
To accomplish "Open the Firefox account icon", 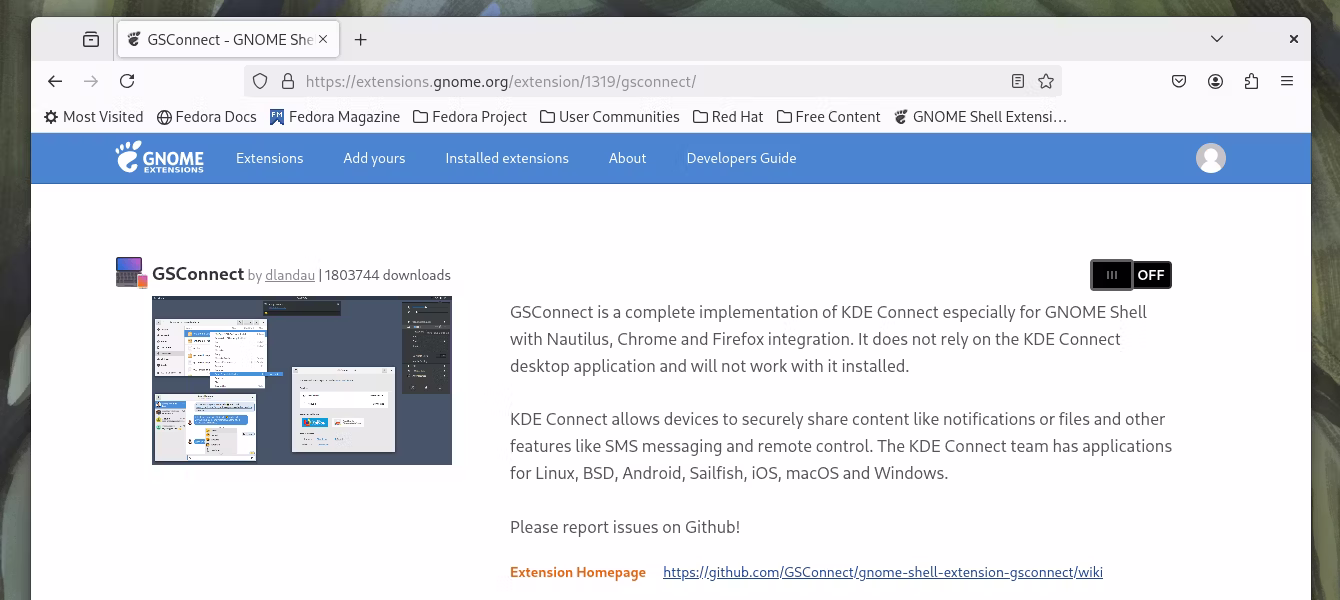I will pyautogui.click(x=1215, y=81).
